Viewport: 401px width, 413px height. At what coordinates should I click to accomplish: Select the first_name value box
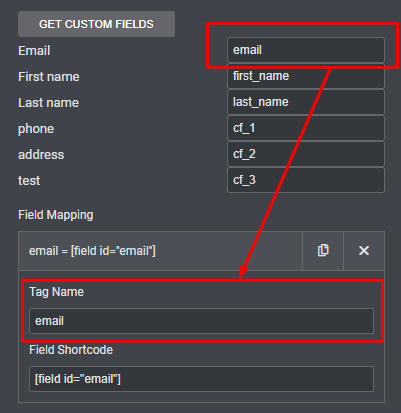(306, 76)
